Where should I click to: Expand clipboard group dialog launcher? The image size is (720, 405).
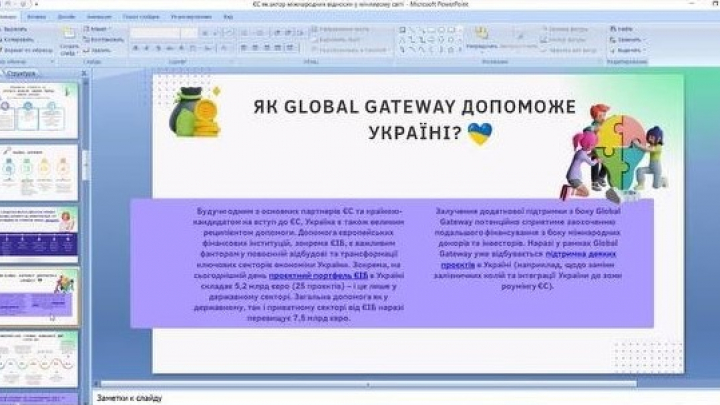click(x=52, y=62)
